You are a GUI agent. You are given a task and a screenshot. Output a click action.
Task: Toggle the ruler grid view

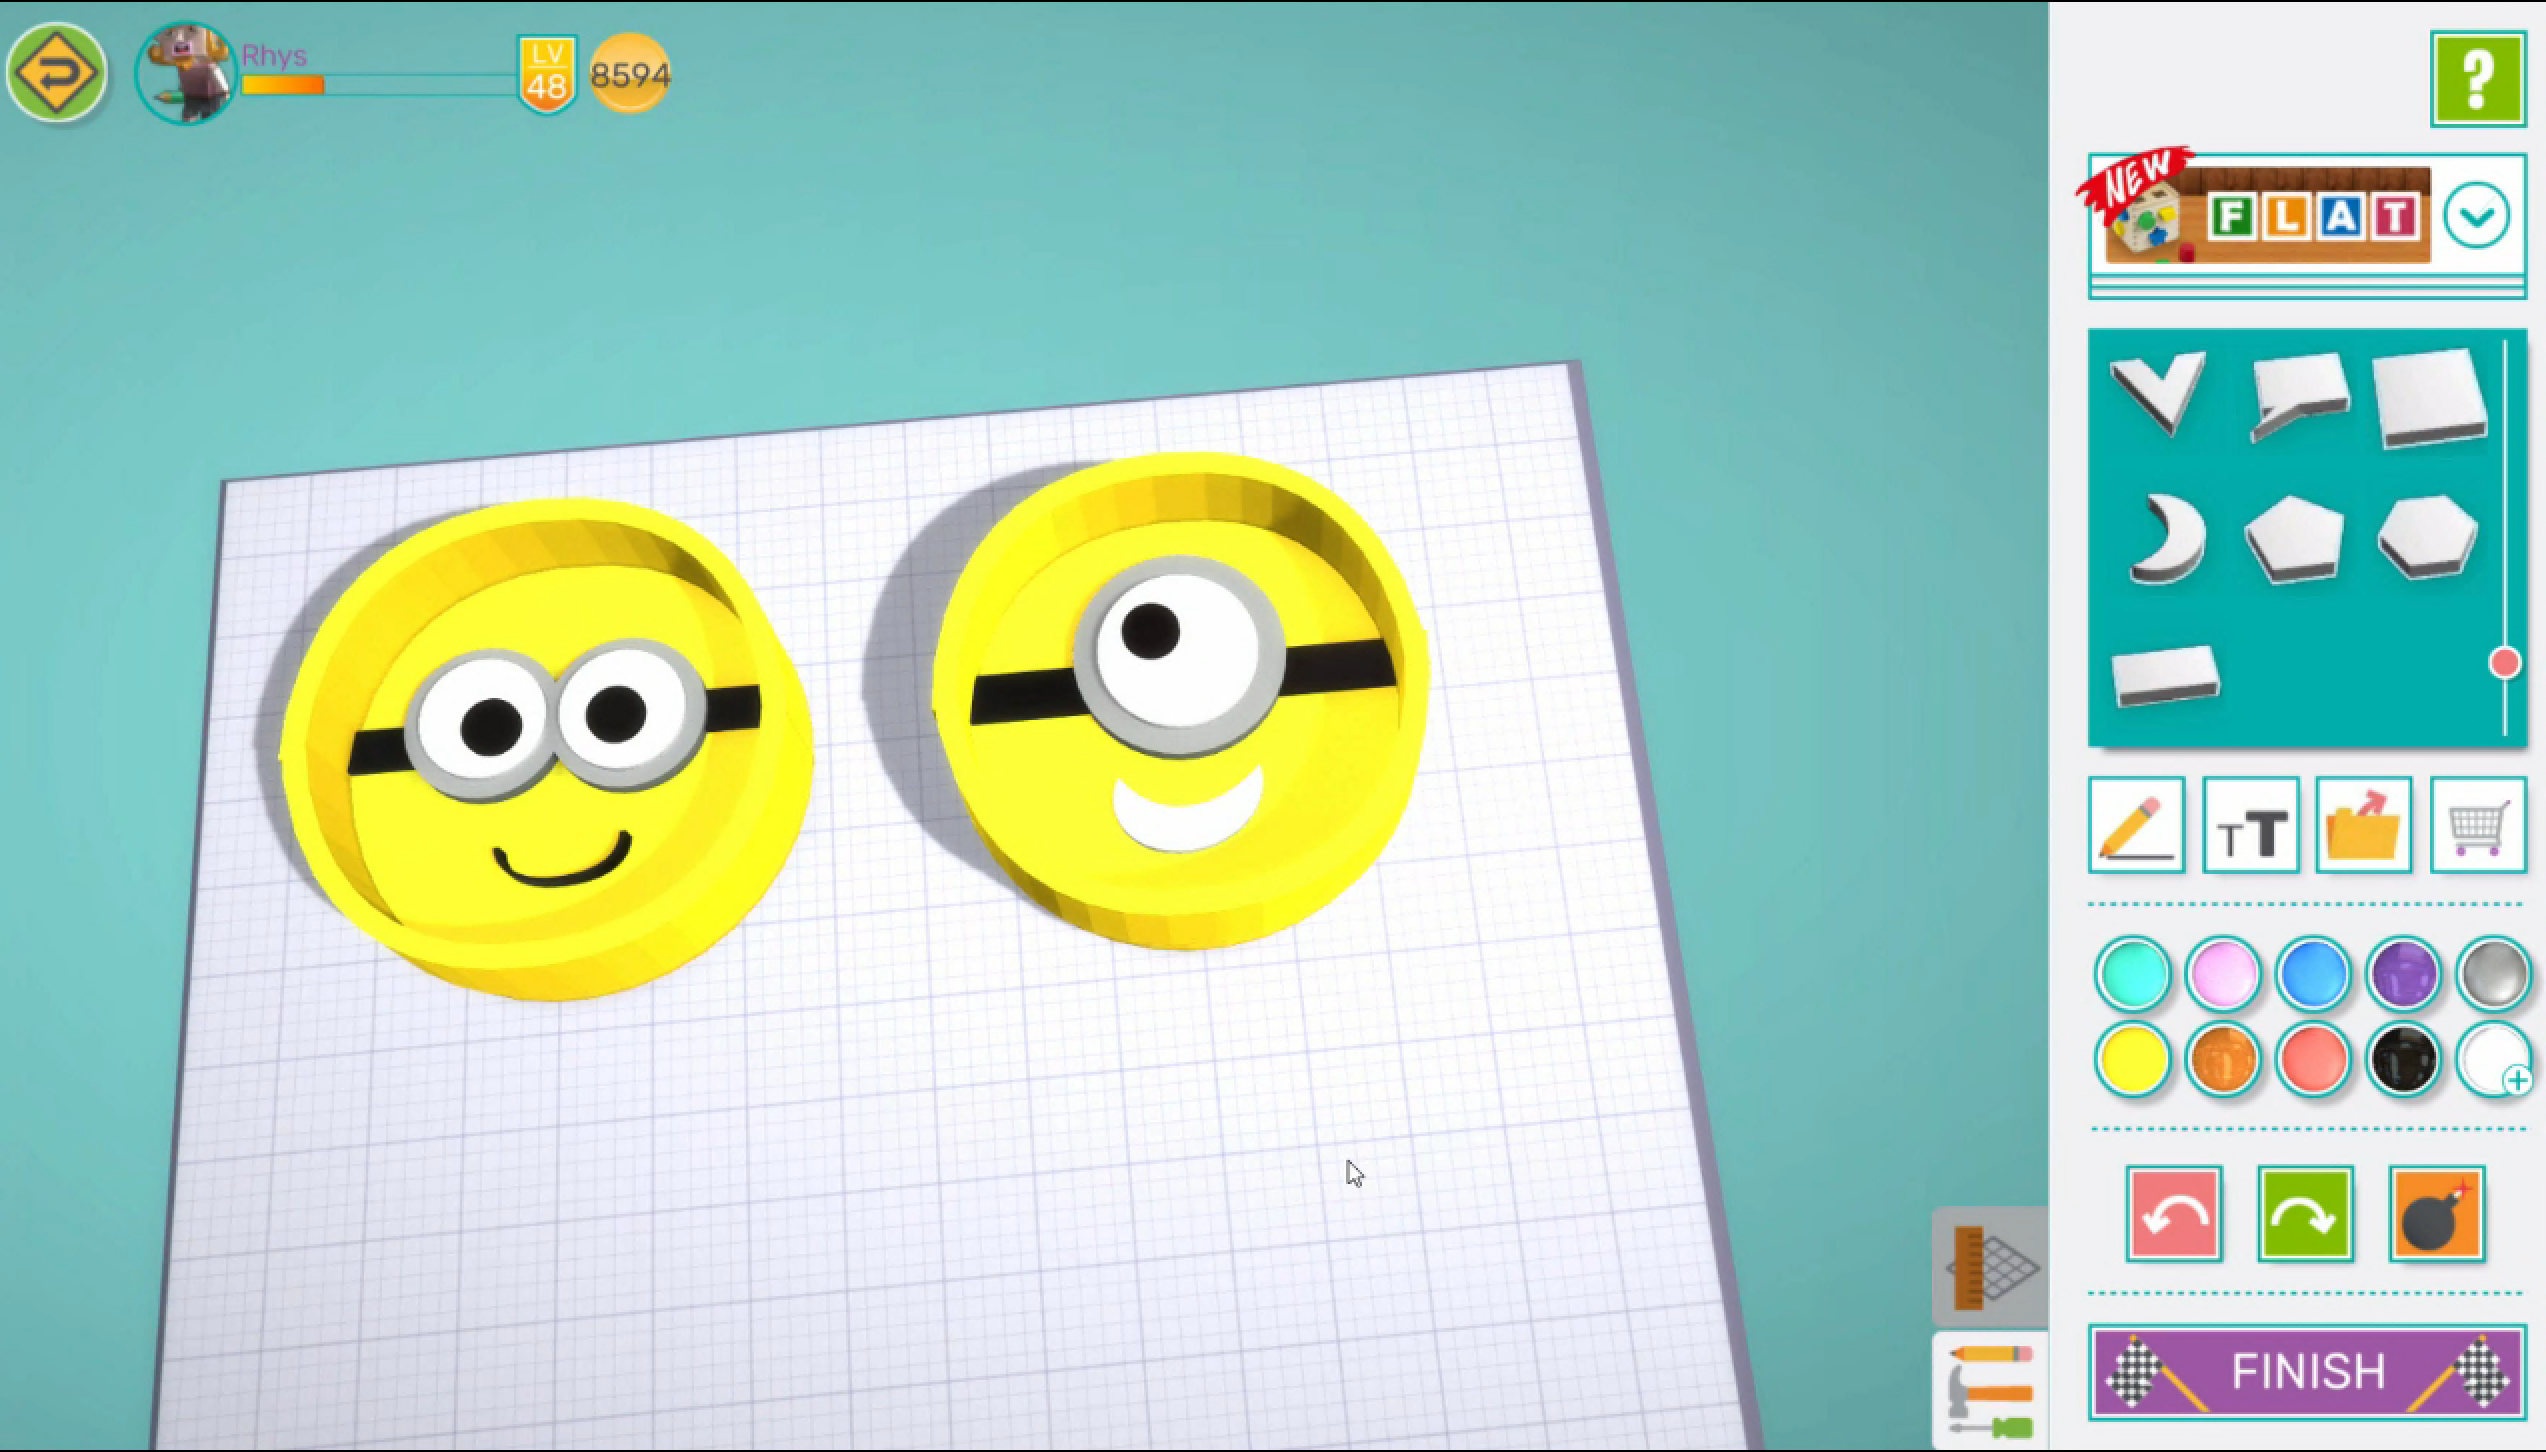(x=1990, y=1267)
